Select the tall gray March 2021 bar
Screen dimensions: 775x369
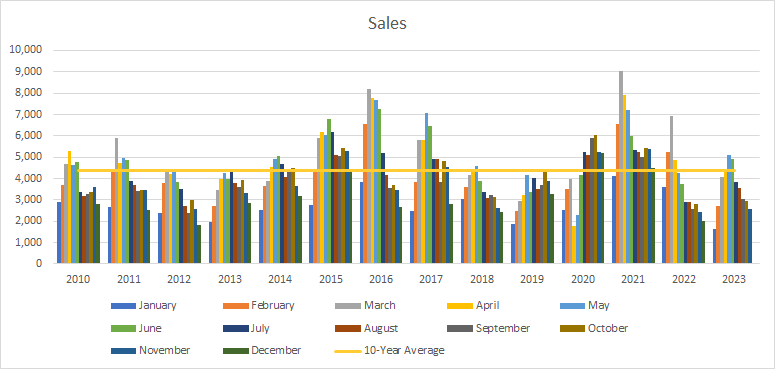[621, 167]
